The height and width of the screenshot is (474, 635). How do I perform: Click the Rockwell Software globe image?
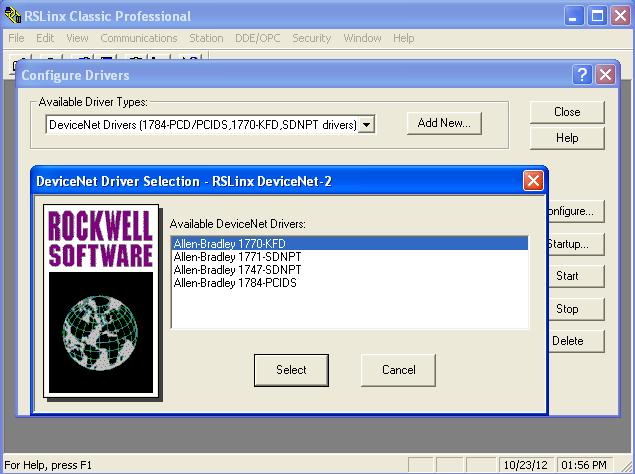click(x=101, y=333)
